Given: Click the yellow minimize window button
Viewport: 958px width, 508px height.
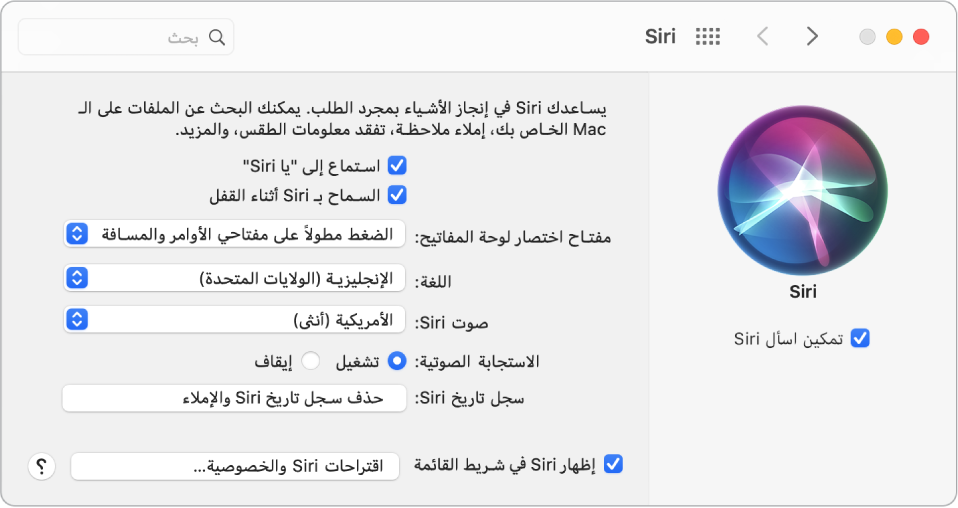Looking at the screenshot, I should [894, 37].
